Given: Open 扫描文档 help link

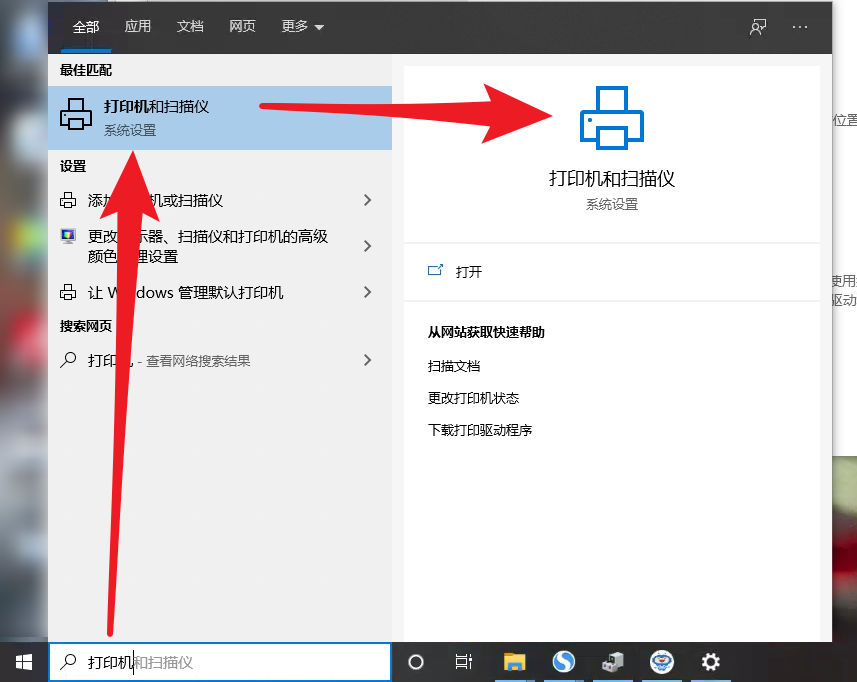Looking at the screenshot, I should (454, 366).
